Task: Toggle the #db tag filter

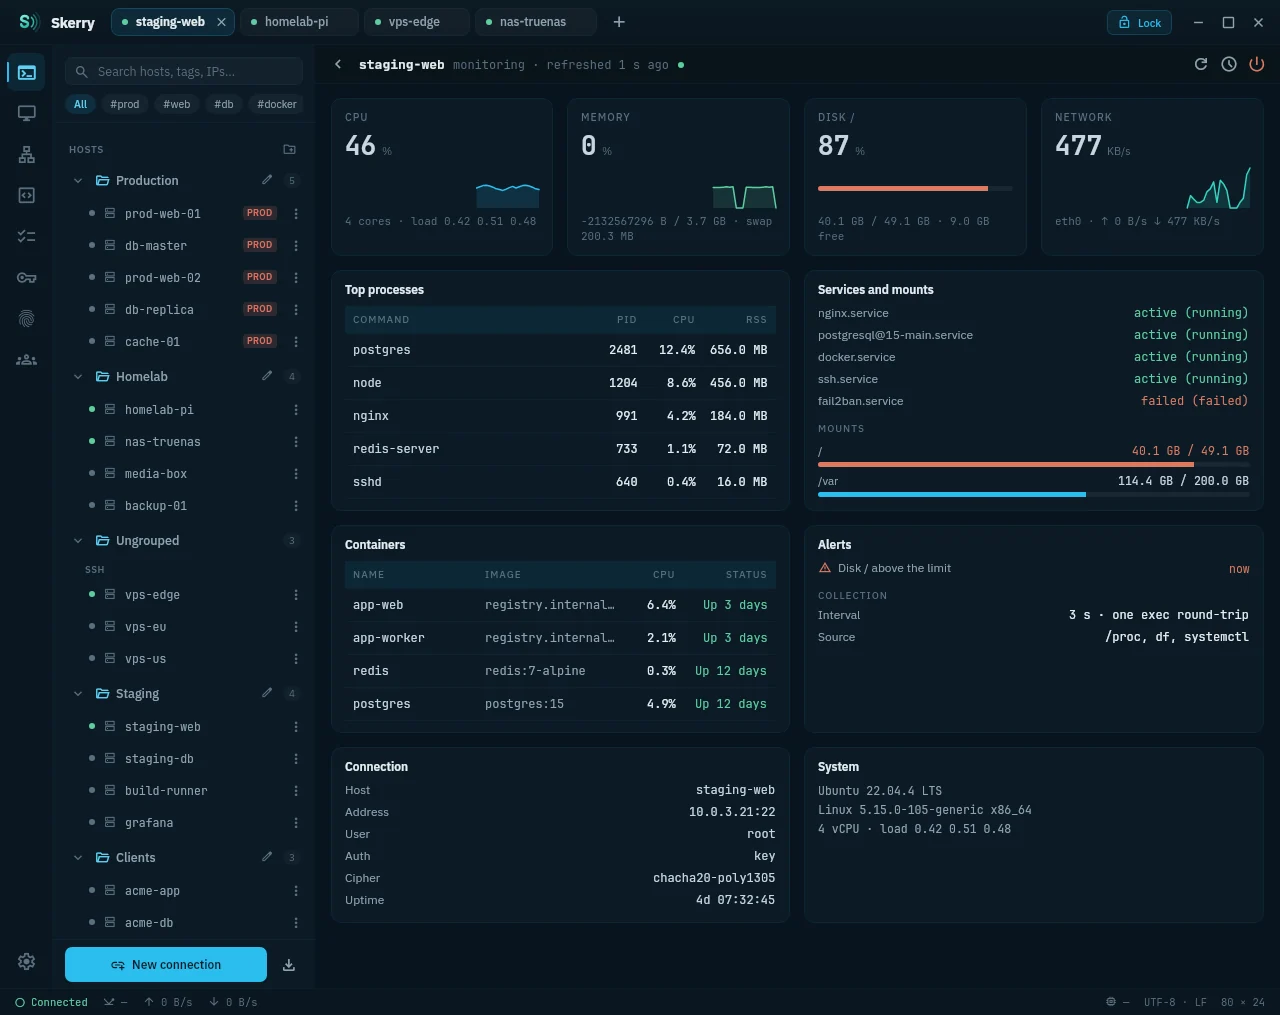Action: tap(224, 104)
